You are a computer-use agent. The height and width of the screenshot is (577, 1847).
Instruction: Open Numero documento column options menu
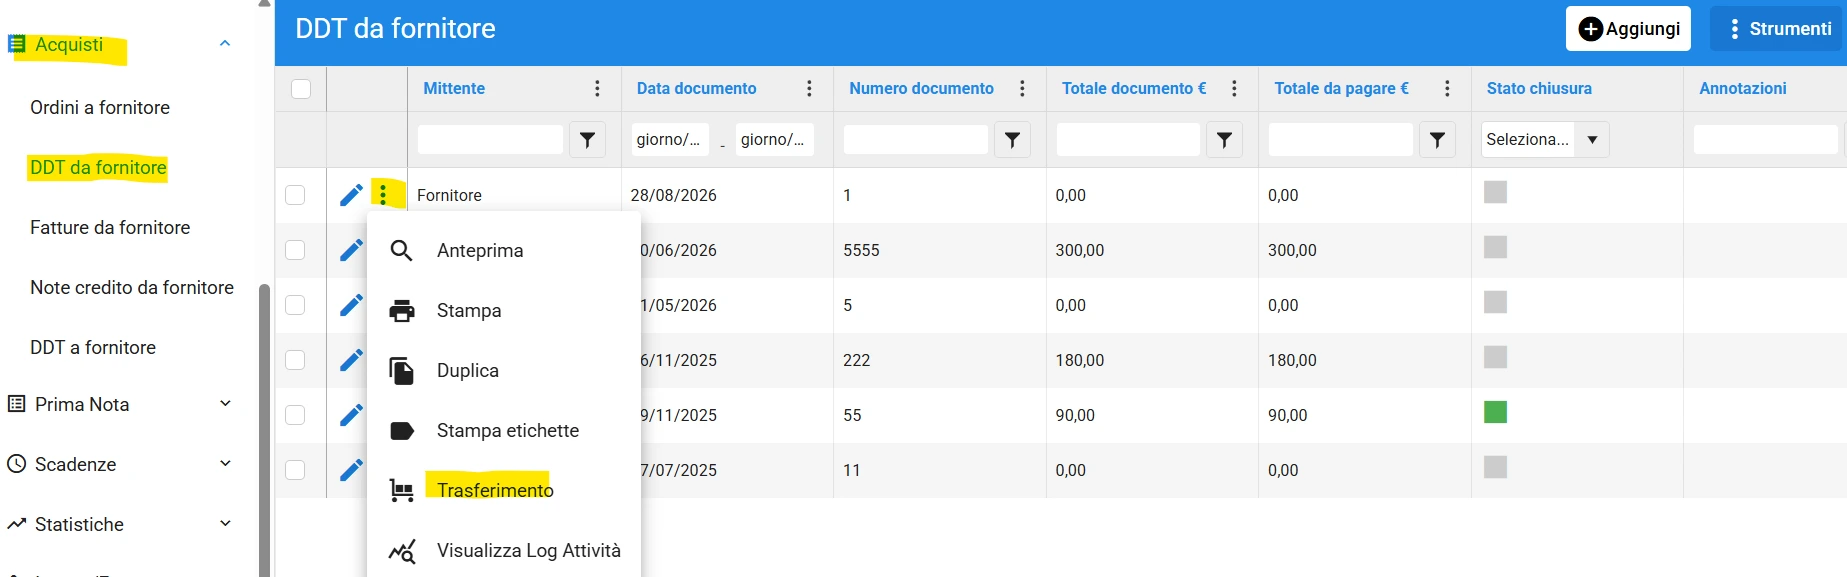(x=1022, y=88)
